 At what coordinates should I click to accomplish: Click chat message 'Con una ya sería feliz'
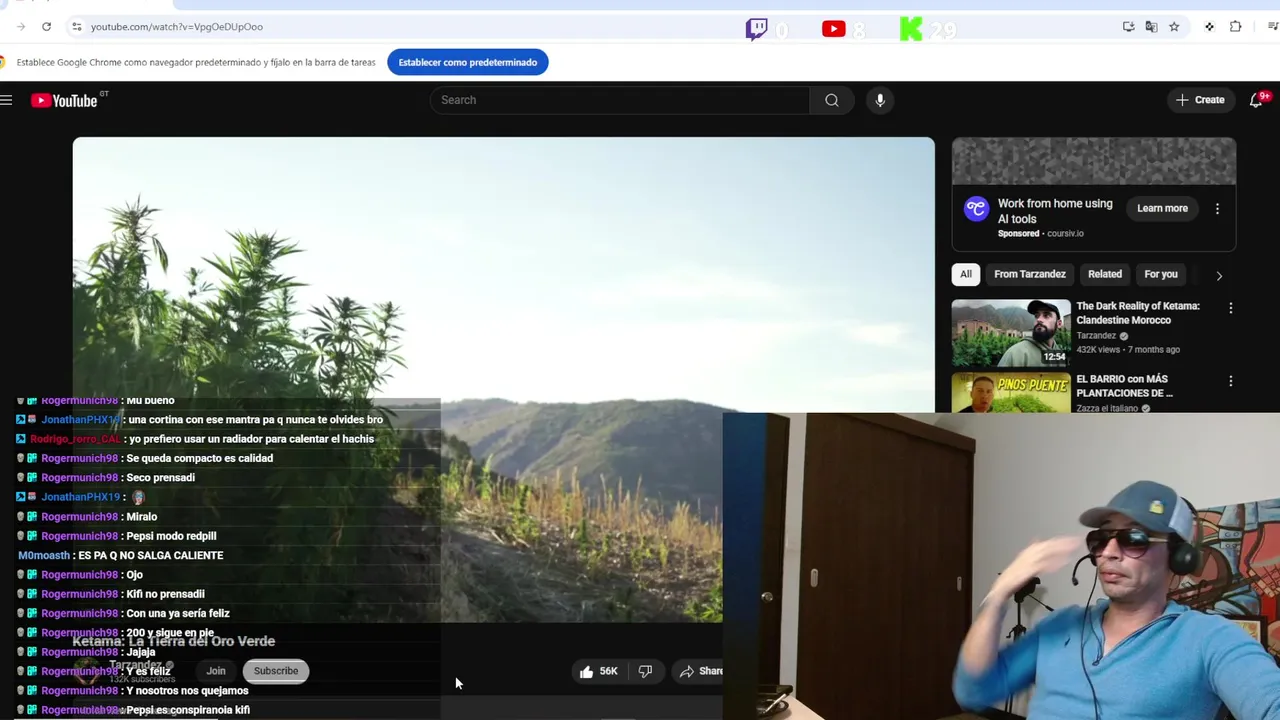(x=178, y=613)
